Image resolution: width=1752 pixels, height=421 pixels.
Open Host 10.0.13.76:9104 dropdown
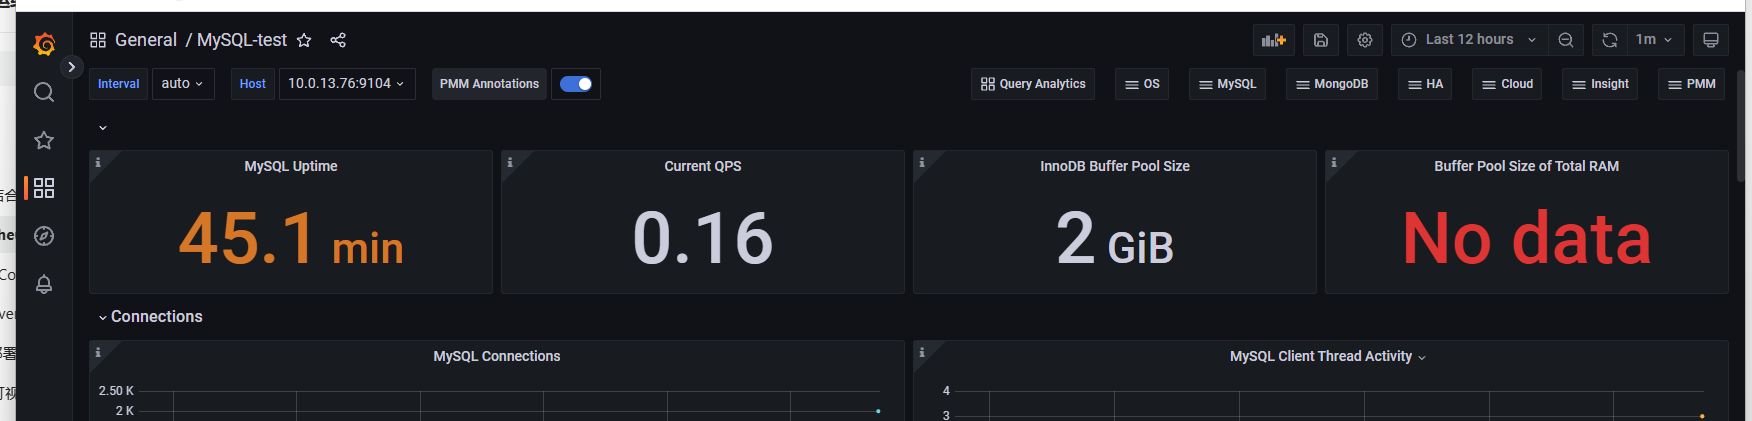[346, 84]
